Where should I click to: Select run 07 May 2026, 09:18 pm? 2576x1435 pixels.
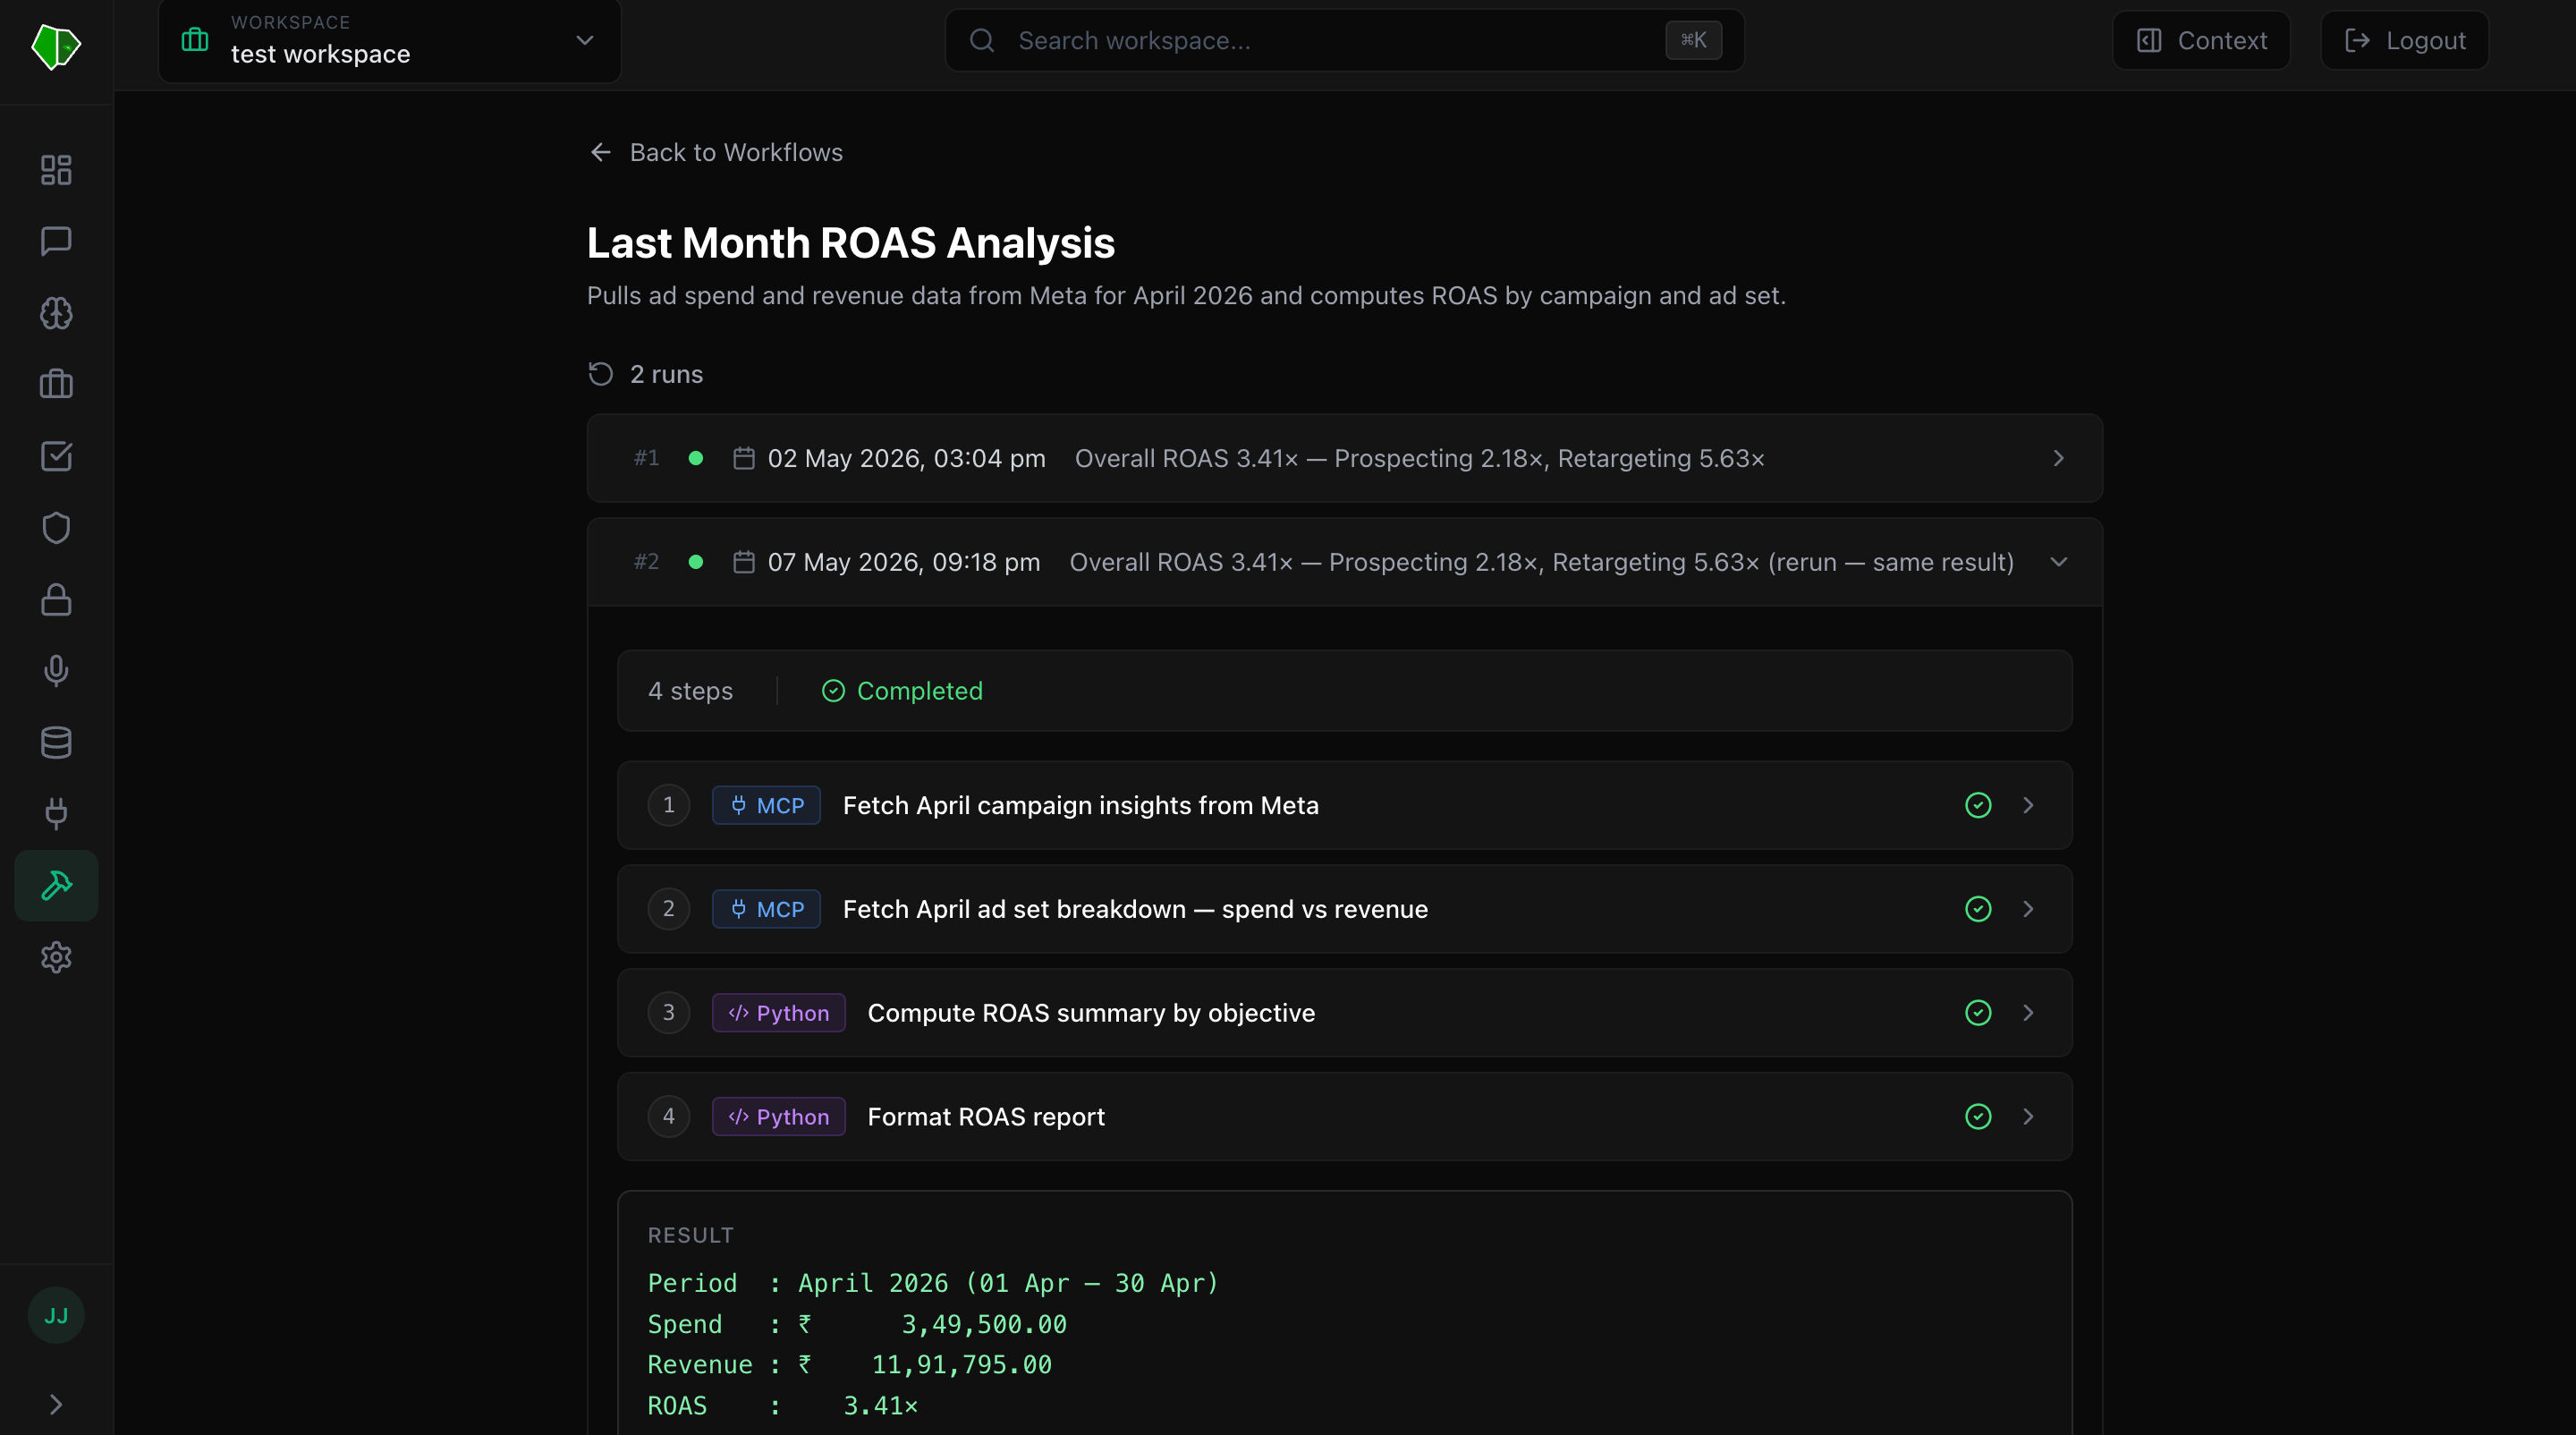(1344, 562)
